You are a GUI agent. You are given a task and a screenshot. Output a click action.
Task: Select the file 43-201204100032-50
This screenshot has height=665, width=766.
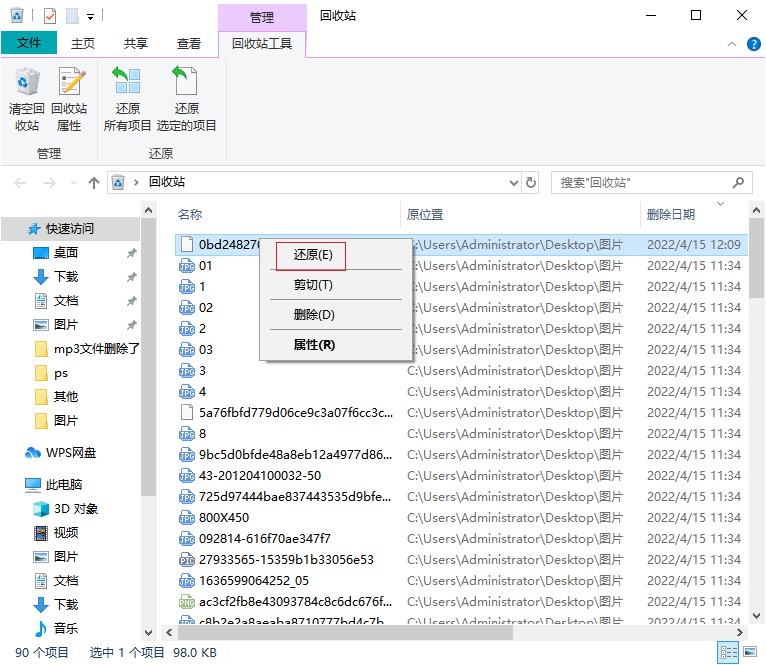(260, 475)
